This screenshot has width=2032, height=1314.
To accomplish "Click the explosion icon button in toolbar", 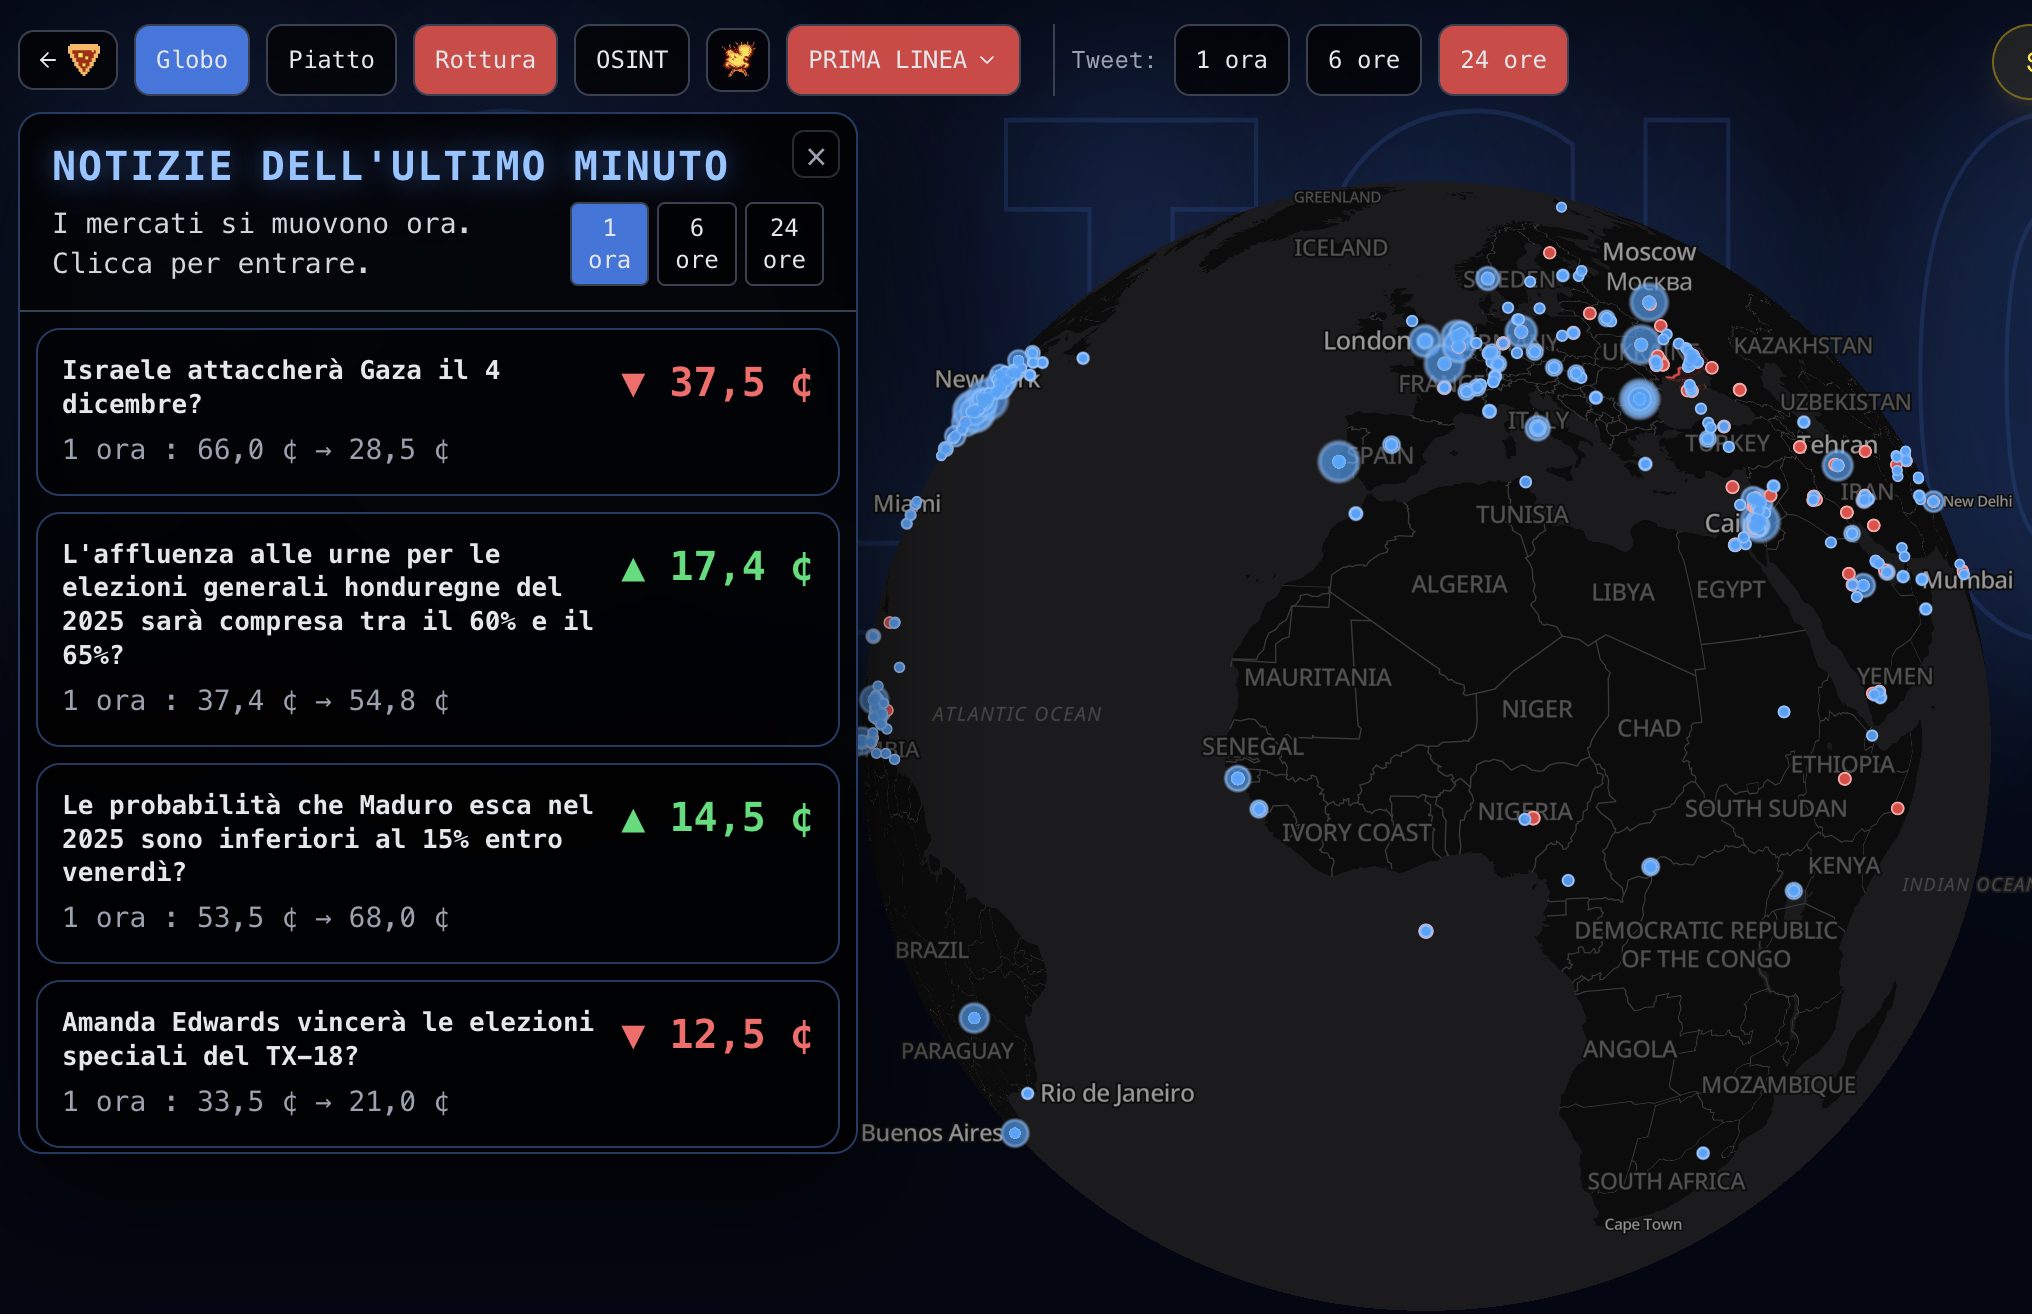I will pyautogui.click(x=738, y=60).
